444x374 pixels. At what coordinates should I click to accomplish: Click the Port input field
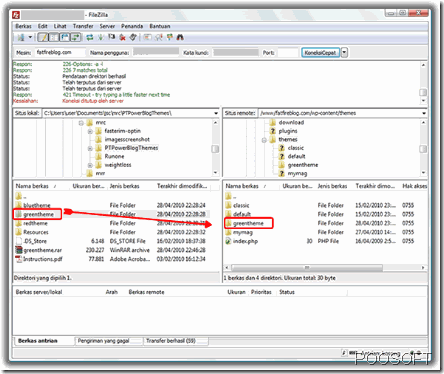click(288, 52)
